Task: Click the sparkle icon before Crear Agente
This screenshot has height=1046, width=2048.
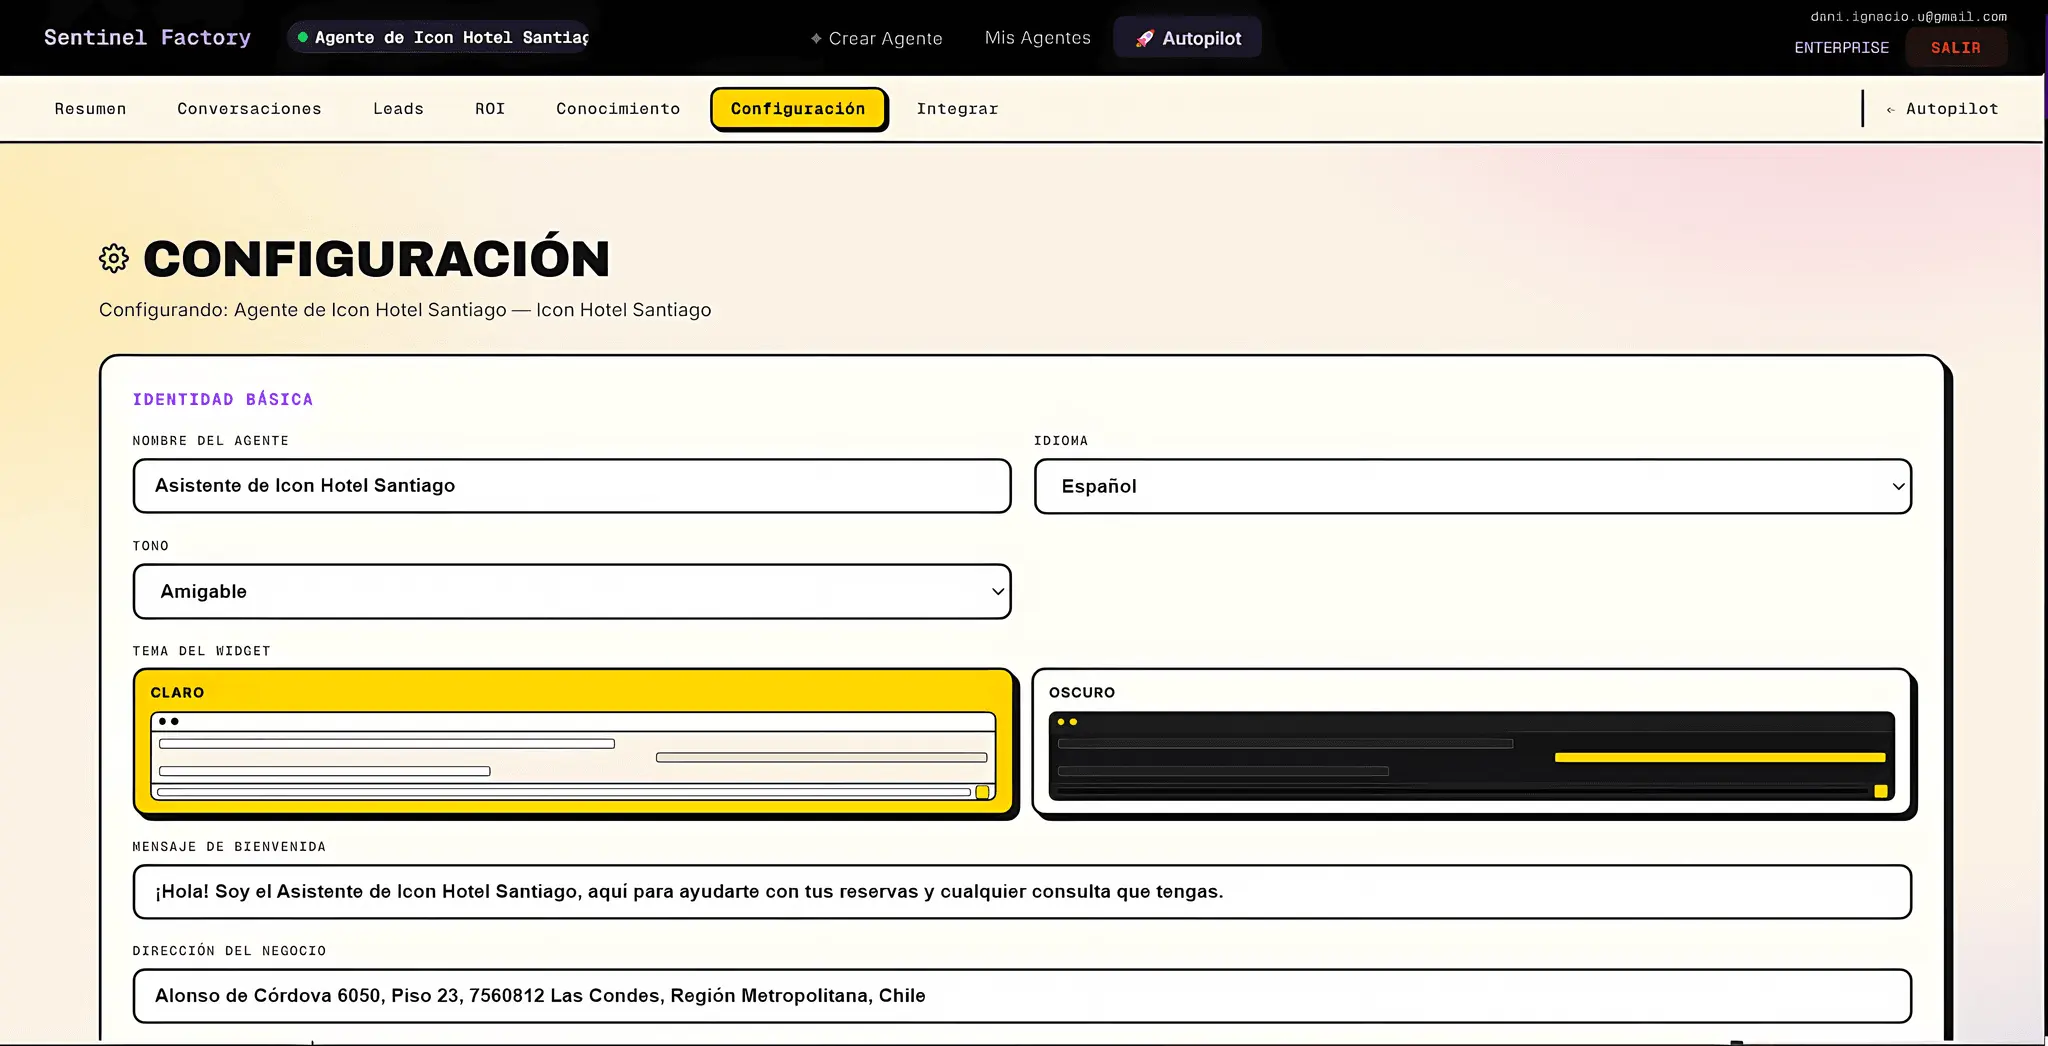Action: coord(816,38)
